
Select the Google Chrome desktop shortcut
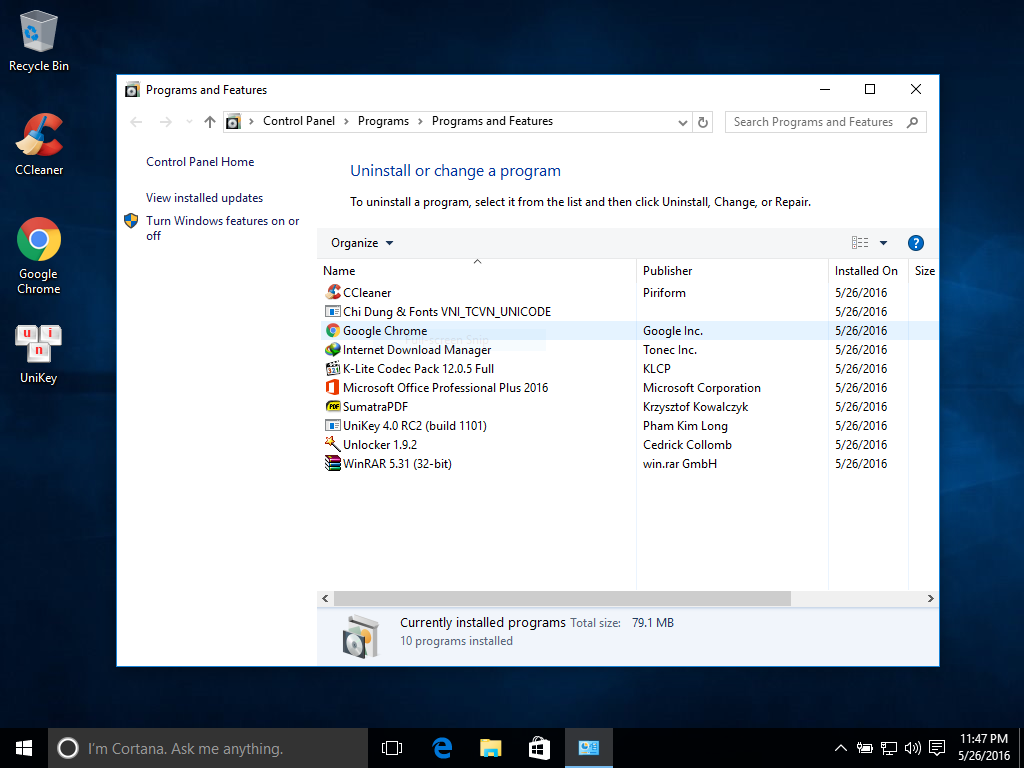39,255
